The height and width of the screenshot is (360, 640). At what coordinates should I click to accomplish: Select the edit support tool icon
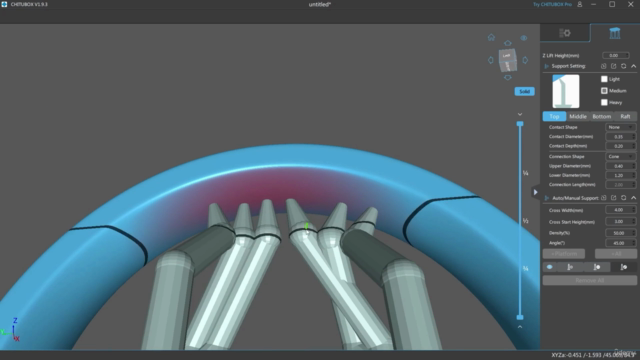pos(597,267)
